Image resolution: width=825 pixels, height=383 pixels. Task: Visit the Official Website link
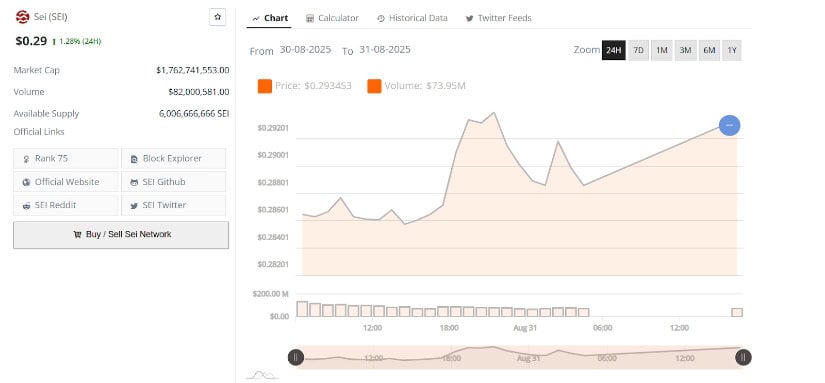[x=66, y=182]
